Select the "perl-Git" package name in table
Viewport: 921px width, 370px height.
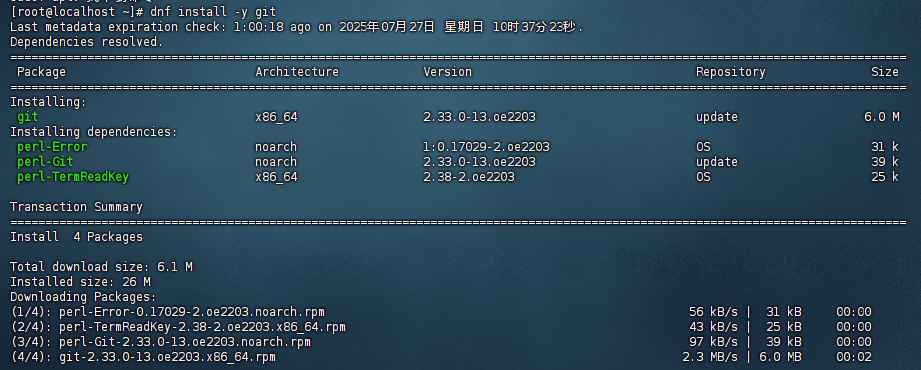tap(45, 162)
